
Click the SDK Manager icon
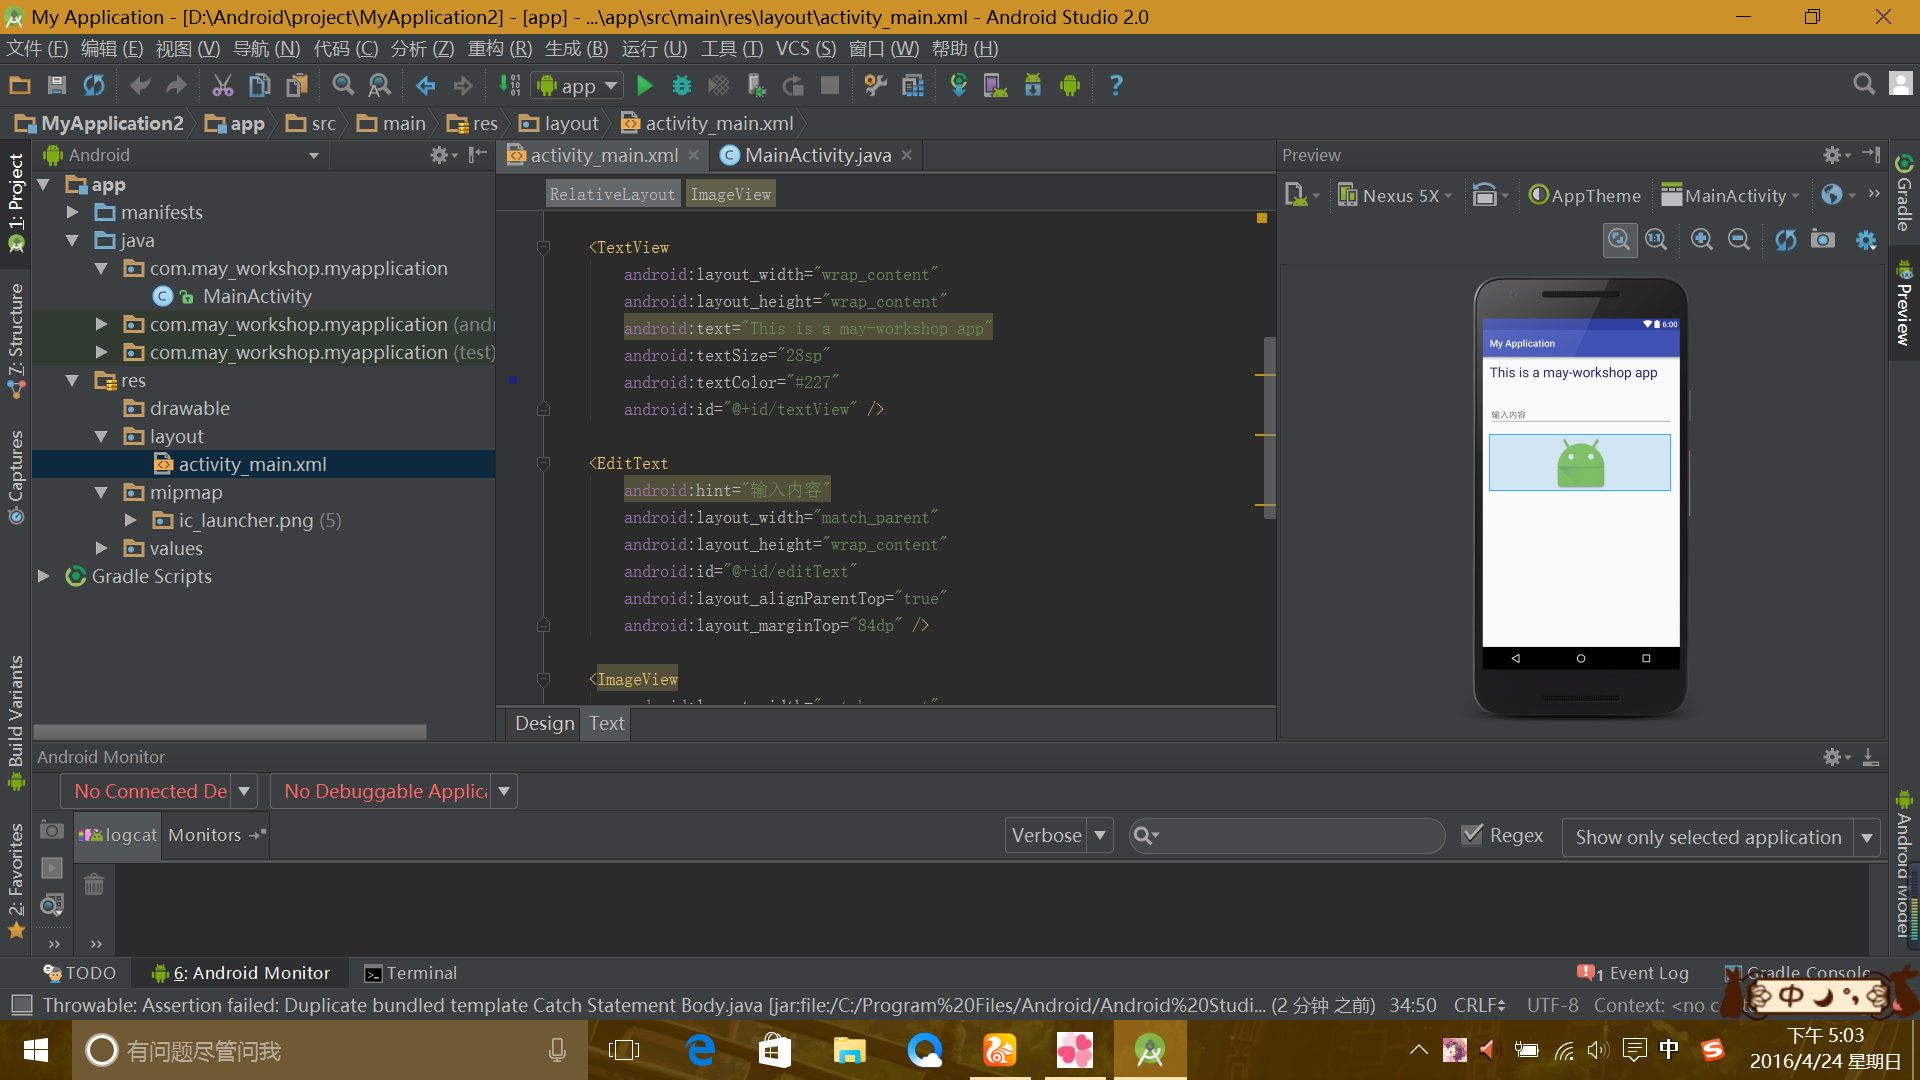click(1035, 84)
